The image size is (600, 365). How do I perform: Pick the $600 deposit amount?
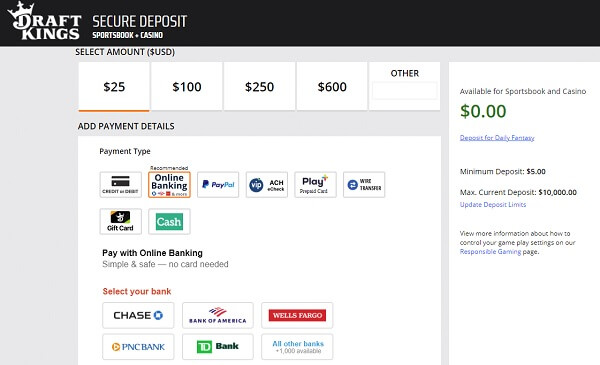click(332, 87)
